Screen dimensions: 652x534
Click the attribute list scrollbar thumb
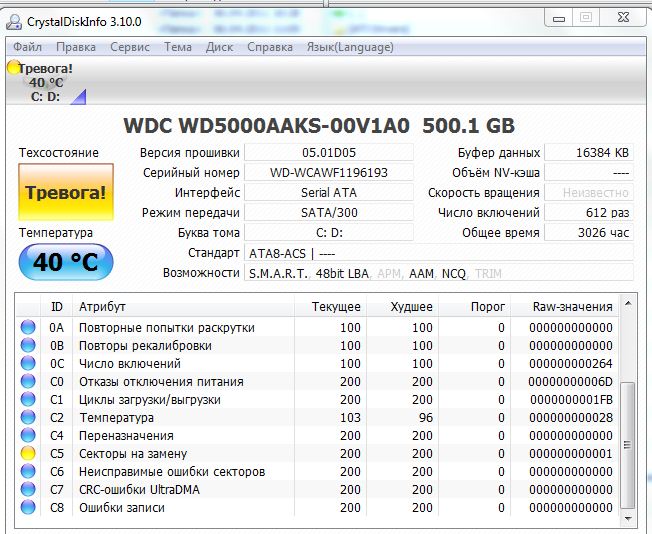628,445
